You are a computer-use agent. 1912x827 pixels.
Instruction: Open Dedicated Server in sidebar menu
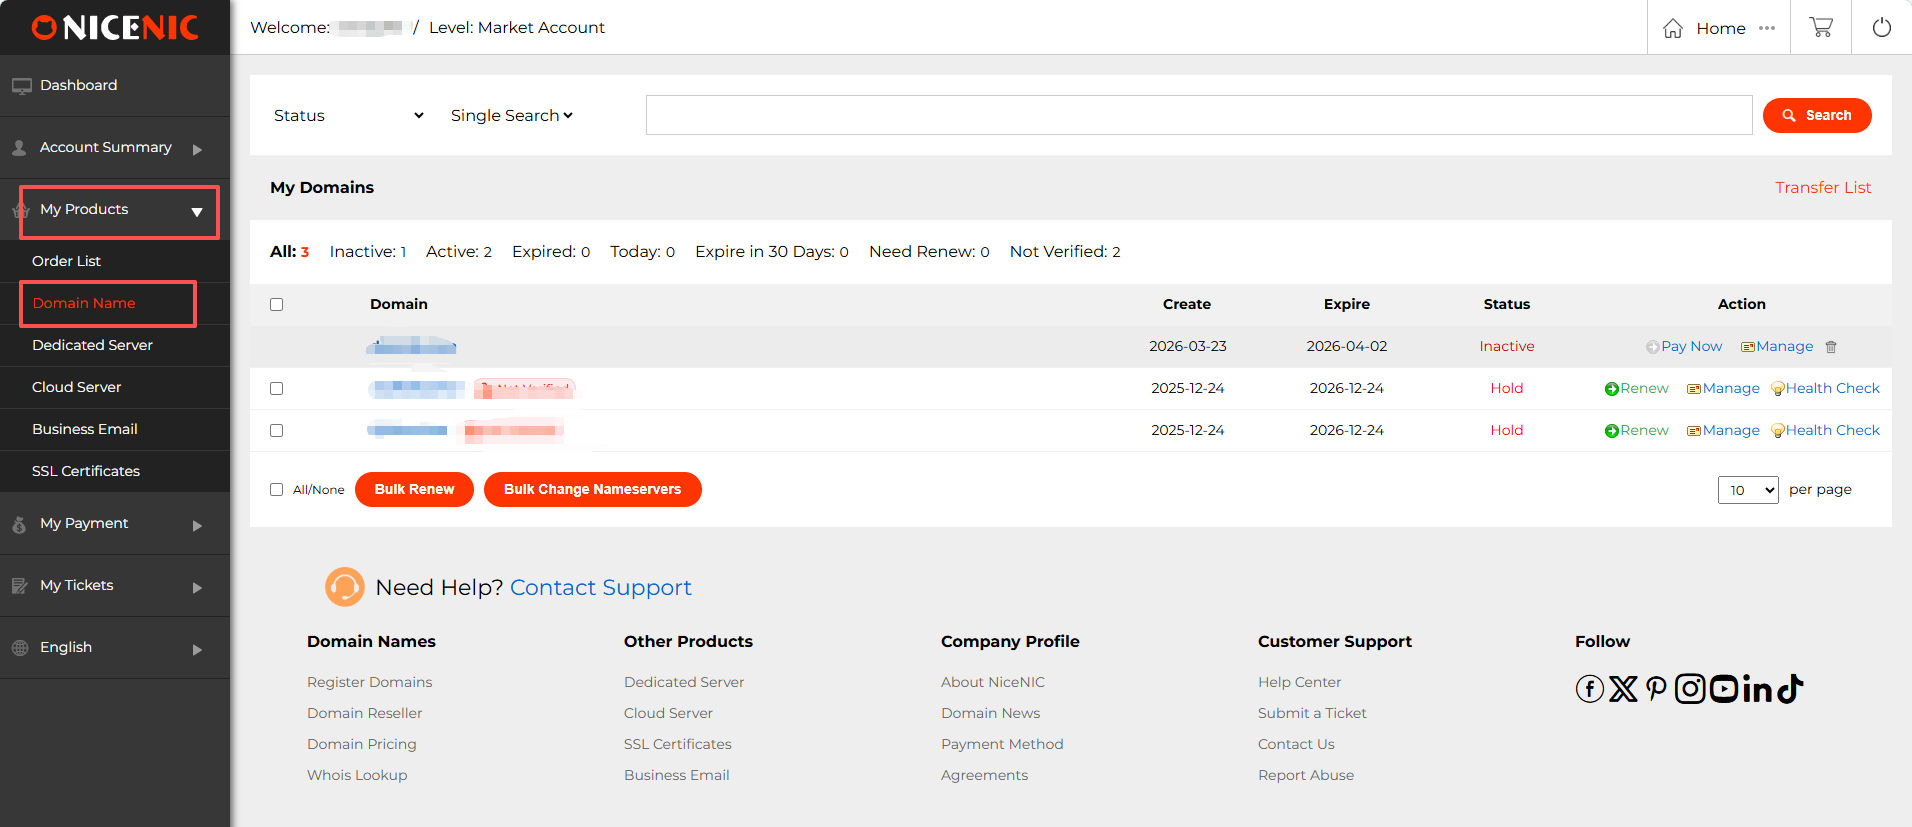(x=92, y=345)
